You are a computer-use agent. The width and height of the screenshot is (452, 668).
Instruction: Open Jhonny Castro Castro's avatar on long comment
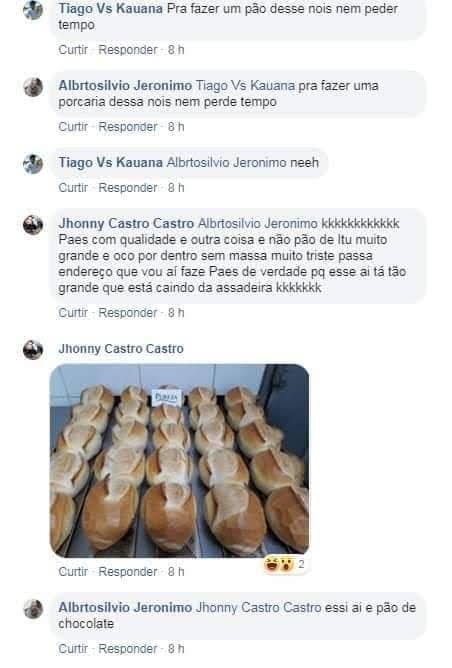click(x=33, y=225)
